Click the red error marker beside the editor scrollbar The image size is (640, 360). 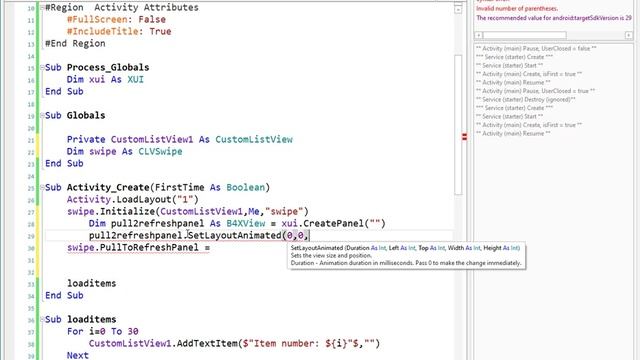pos(464,137)
